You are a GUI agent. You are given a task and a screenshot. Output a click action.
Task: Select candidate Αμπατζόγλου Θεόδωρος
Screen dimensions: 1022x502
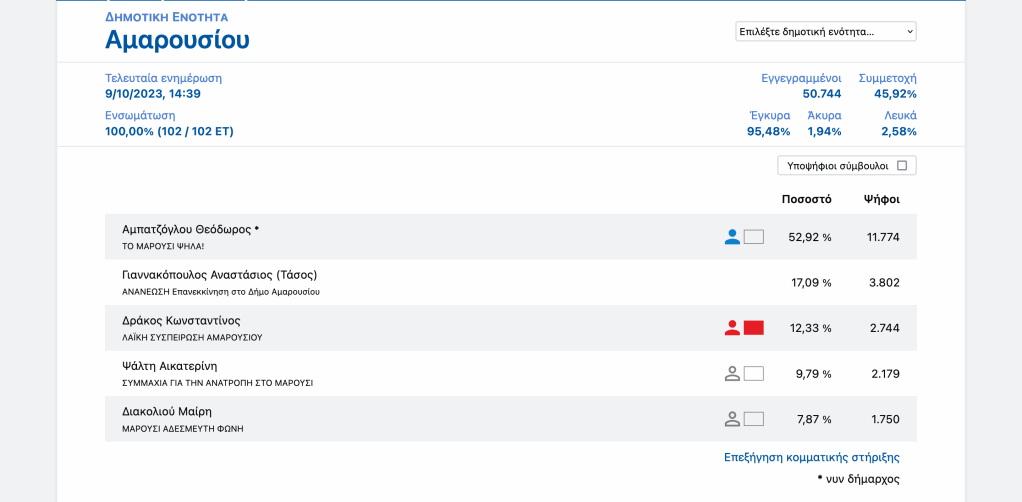186,229
